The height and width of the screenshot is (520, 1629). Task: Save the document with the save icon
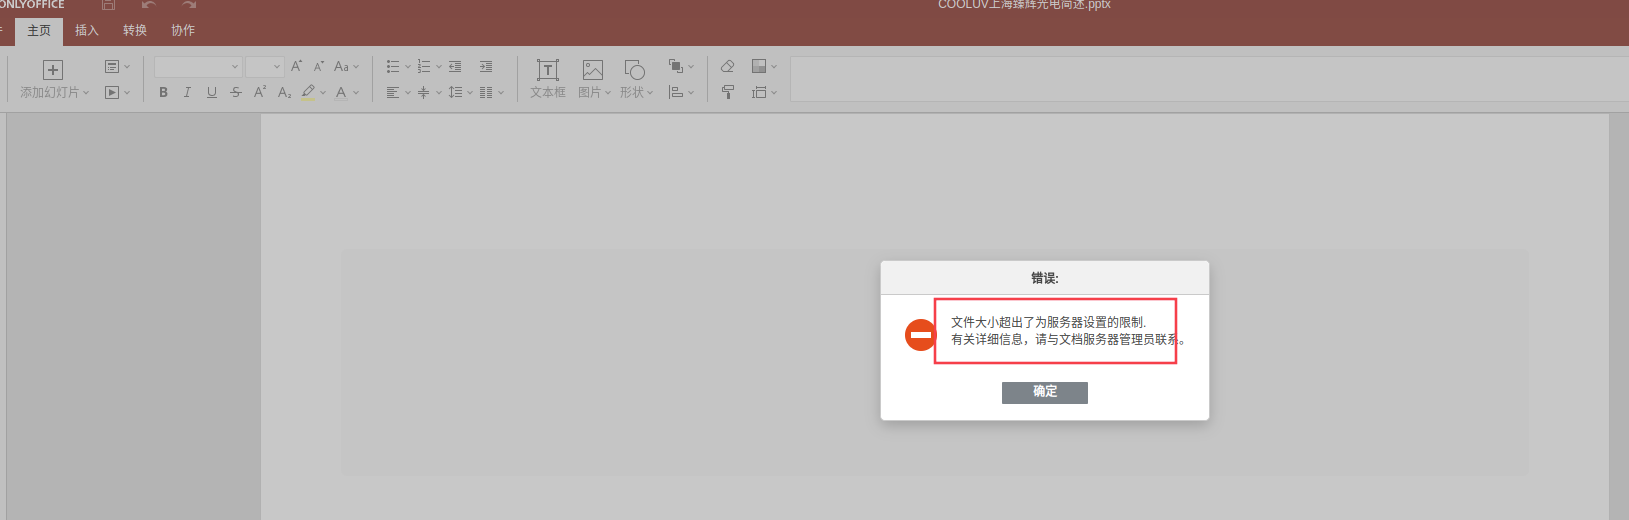pyautogui.click(x=109, y=5)
